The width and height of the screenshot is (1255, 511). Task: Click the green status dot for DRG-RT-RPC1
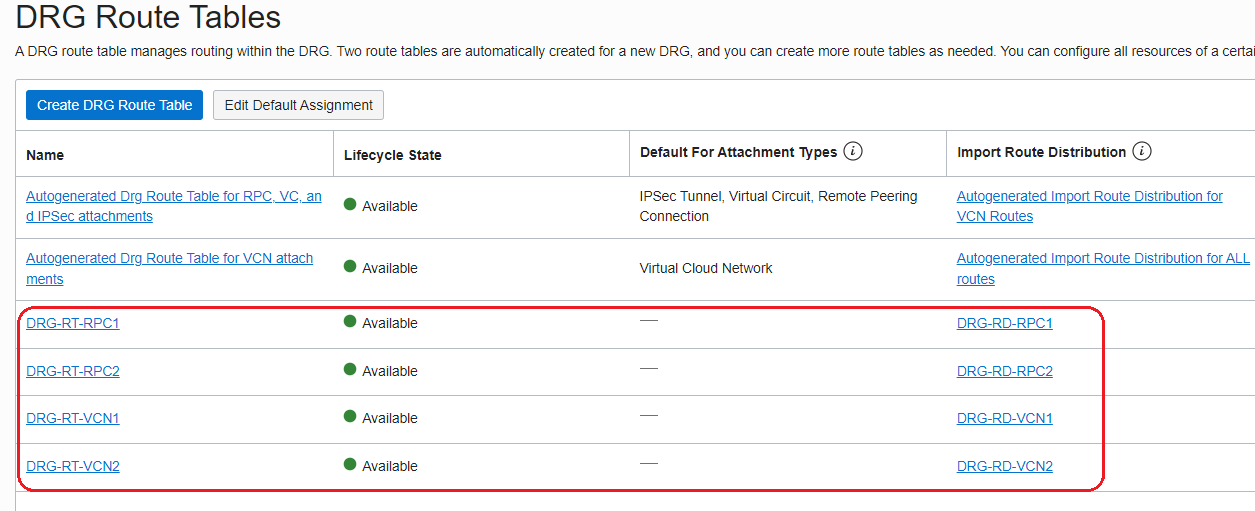tap(350, 322)
